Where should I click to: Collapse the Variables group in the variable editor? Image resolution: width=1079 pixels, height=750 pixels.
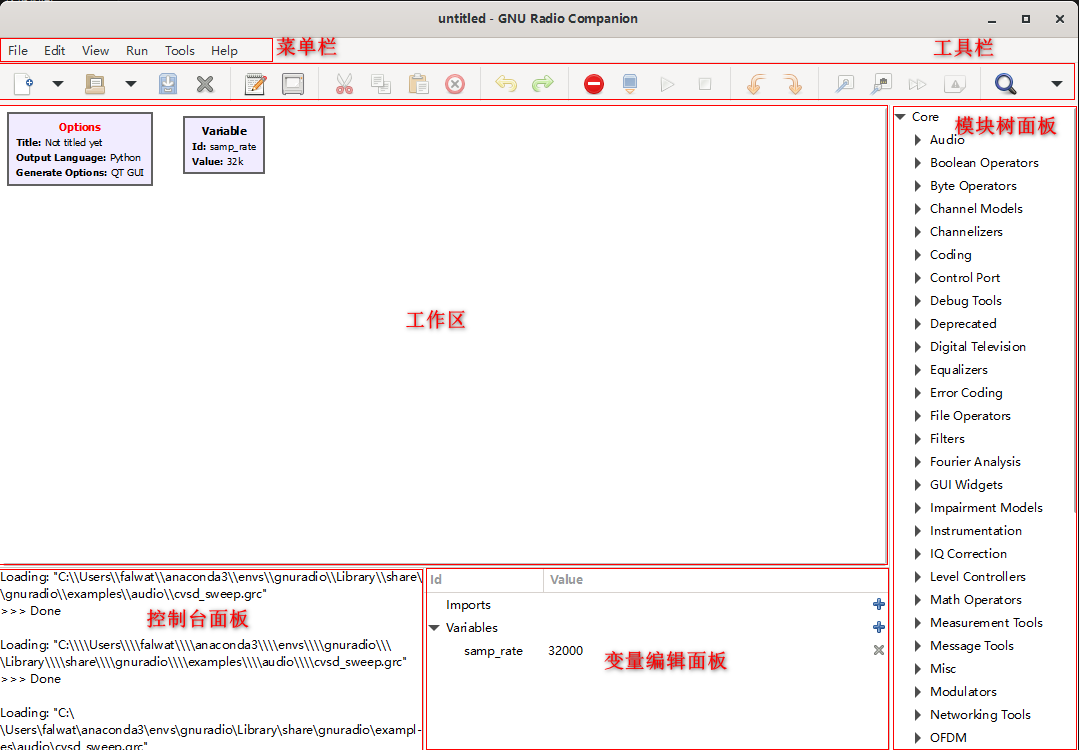coord(434,628)
